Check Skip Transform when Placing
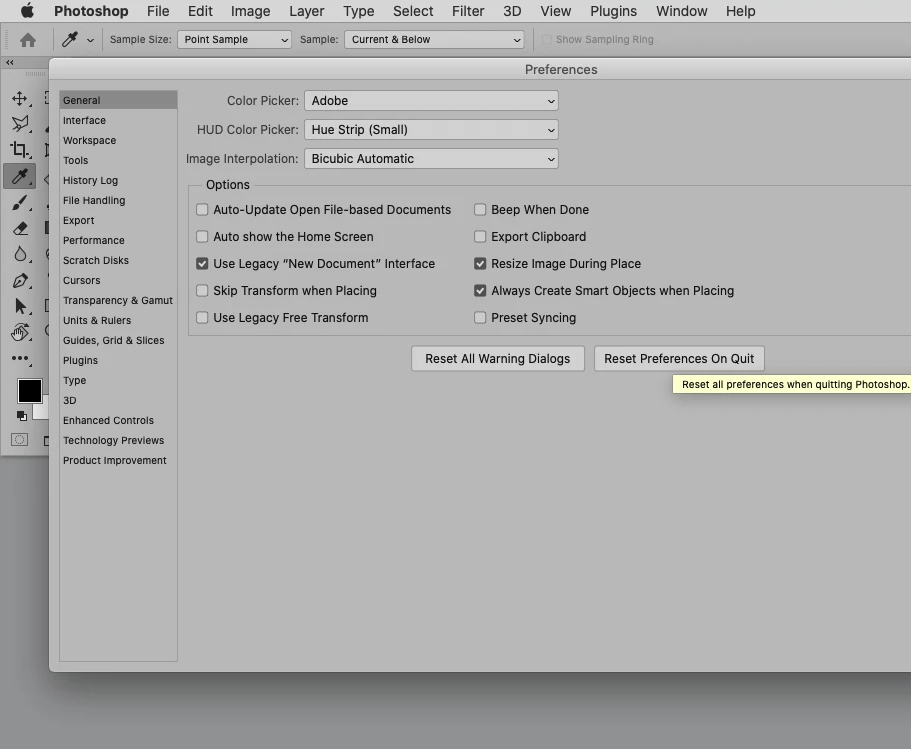911x749 pixels. [202, 291]
